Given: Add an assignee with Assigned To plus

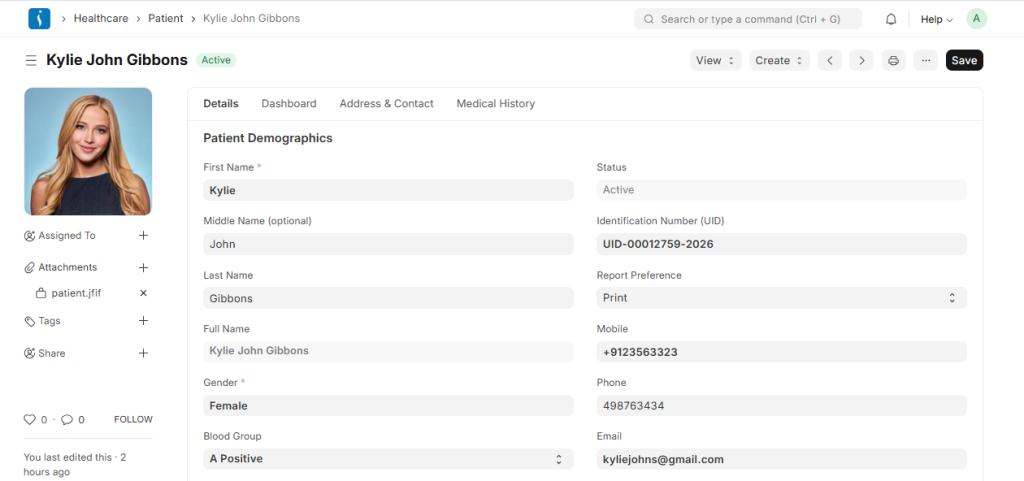Looking at the screenshot, I should [x=143, y=236].
